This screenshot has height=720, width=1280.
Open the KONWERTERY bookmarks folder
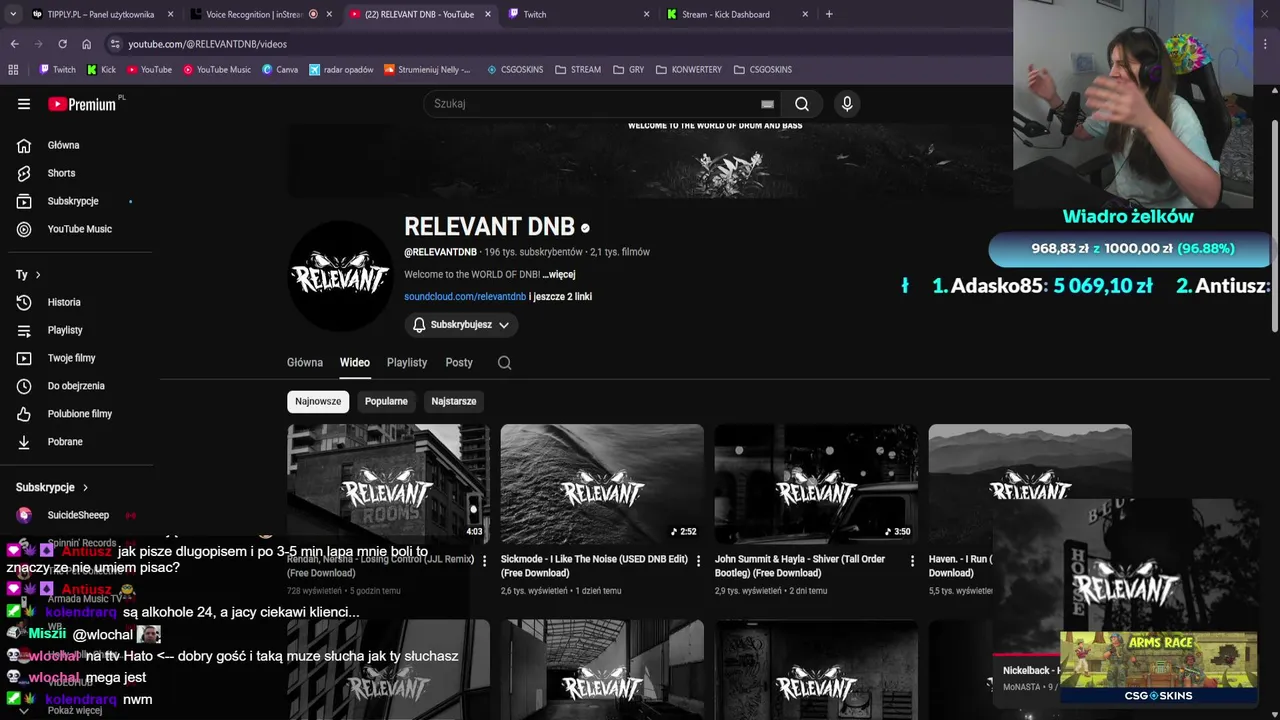689,70
